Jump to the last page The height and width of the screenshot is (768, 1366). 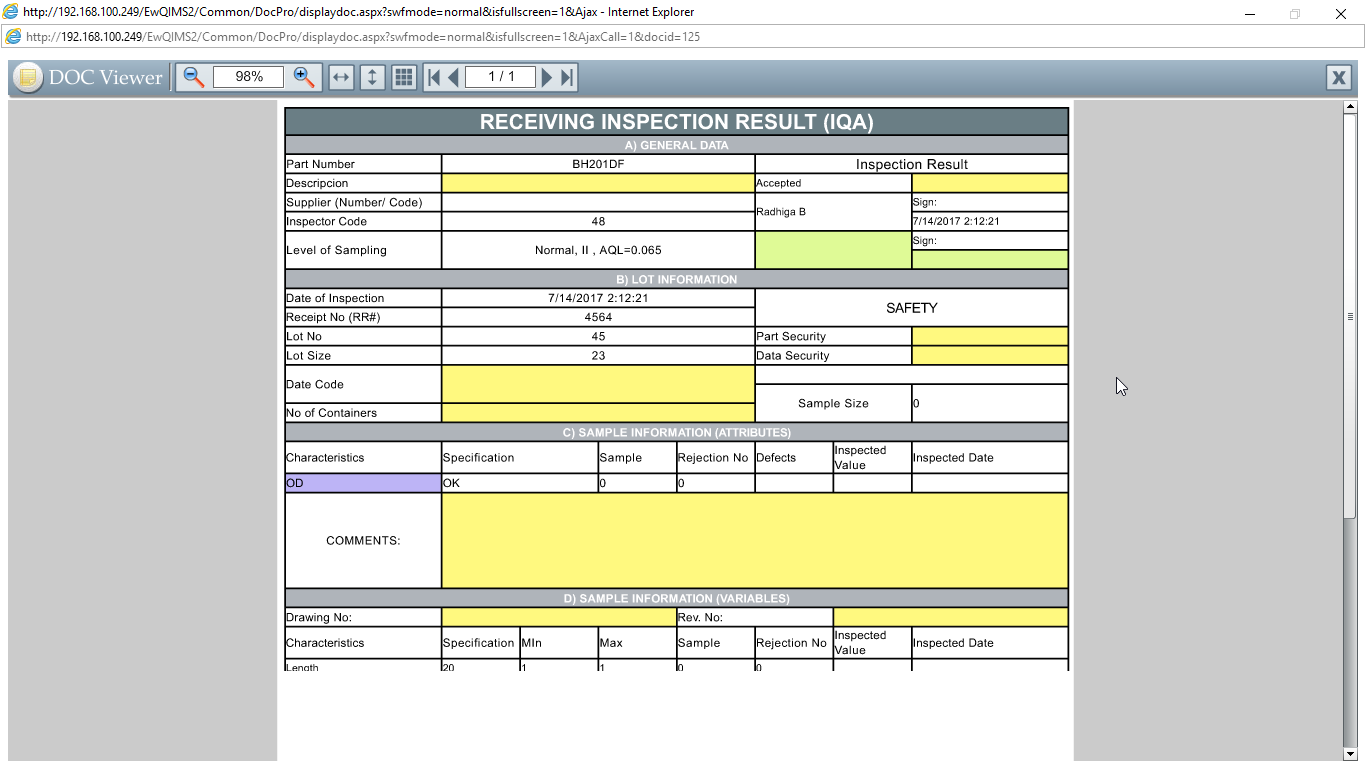(x=567, y=77)
